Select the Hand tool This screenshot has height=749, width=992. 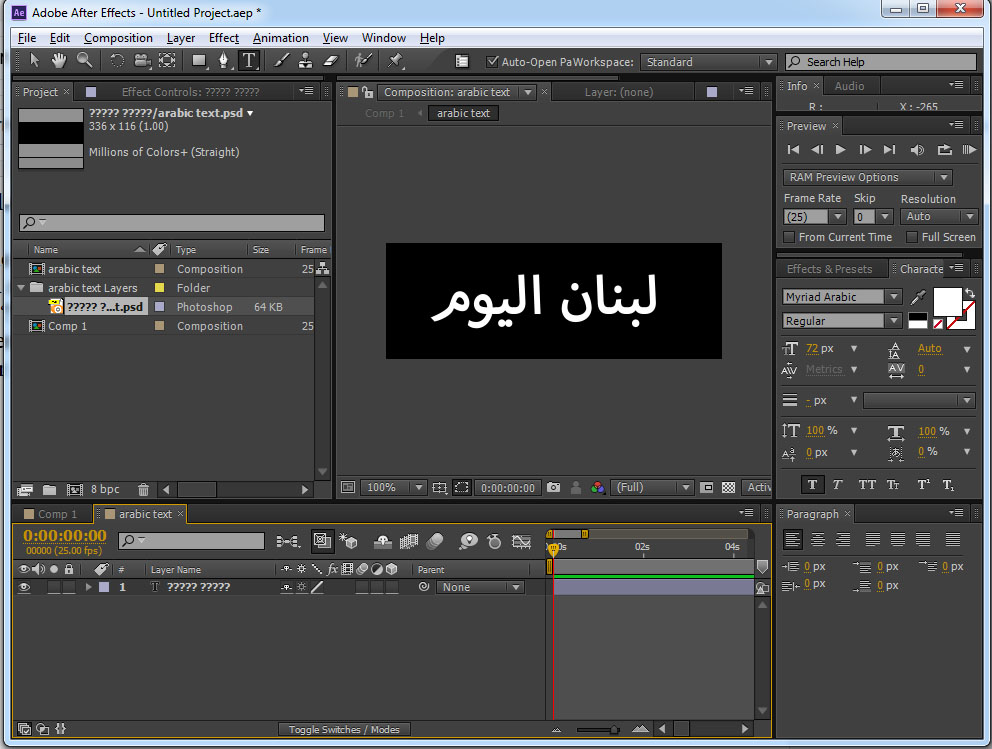(x=60, y=61)
